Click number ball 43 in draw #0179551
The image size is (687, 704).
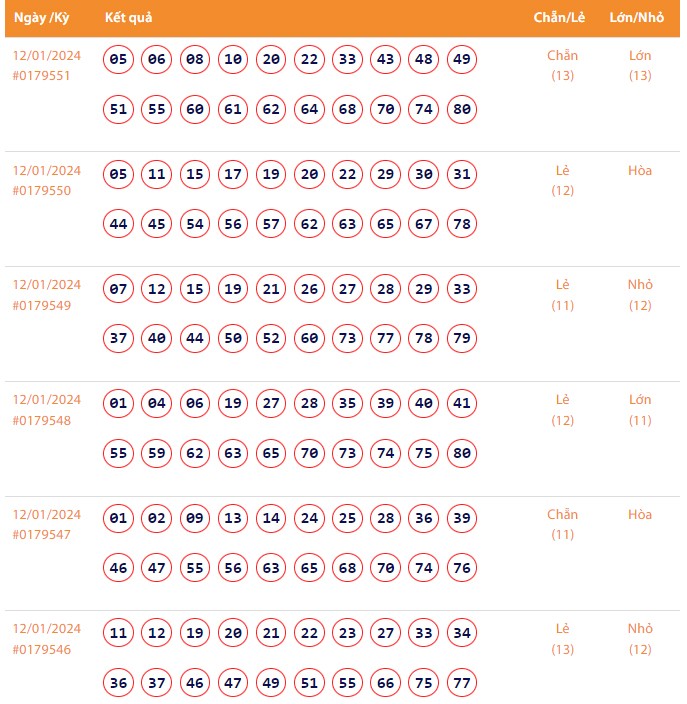385,60
